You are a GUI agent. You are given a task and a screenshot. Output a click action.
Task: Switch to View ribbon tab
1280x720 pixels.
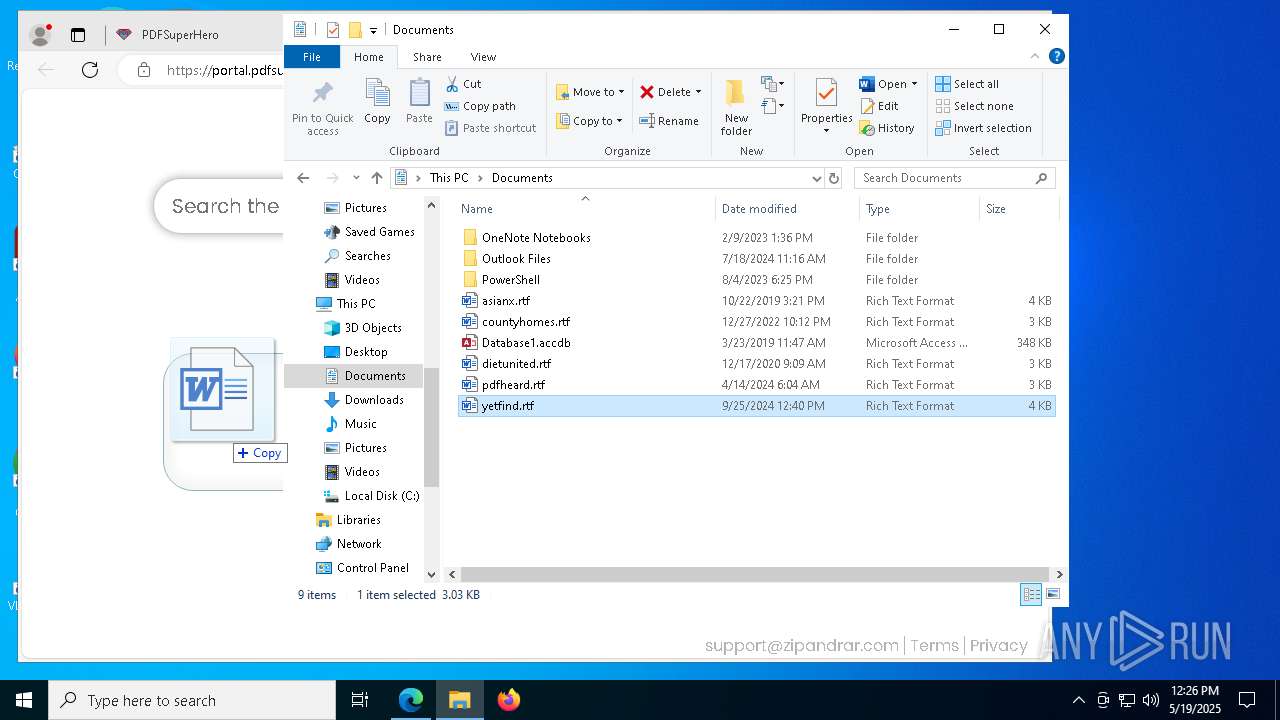tap(483, 57)
